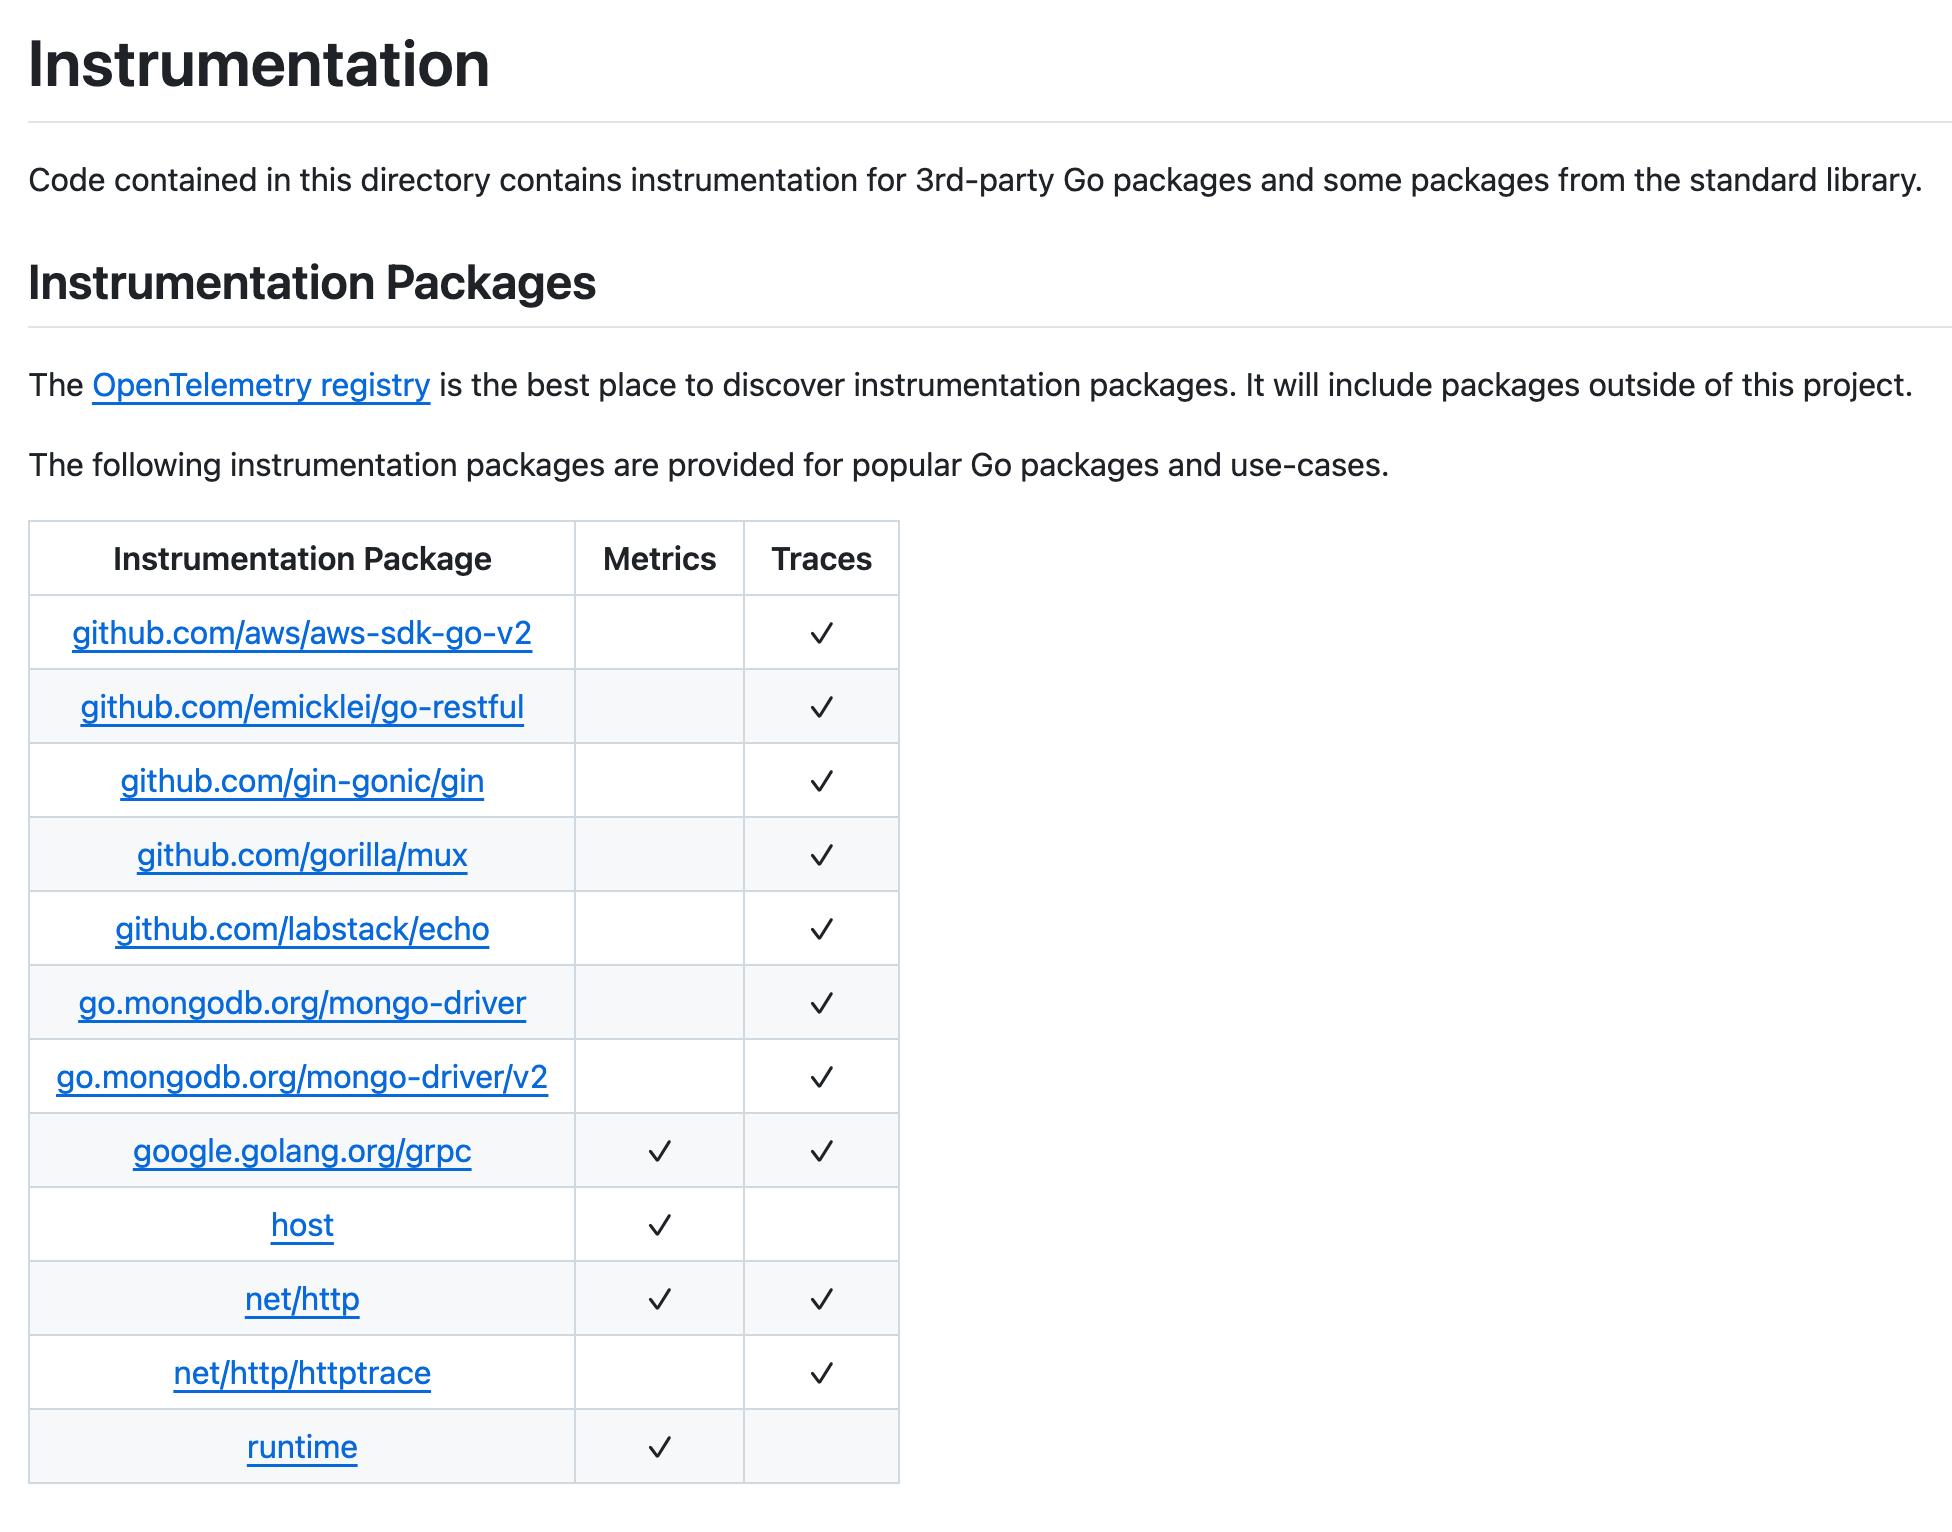Viewport: 1952px width, 1532px height.
Task: Click the Metrics checkmark for grpc row
Action: coord(659,1151)
